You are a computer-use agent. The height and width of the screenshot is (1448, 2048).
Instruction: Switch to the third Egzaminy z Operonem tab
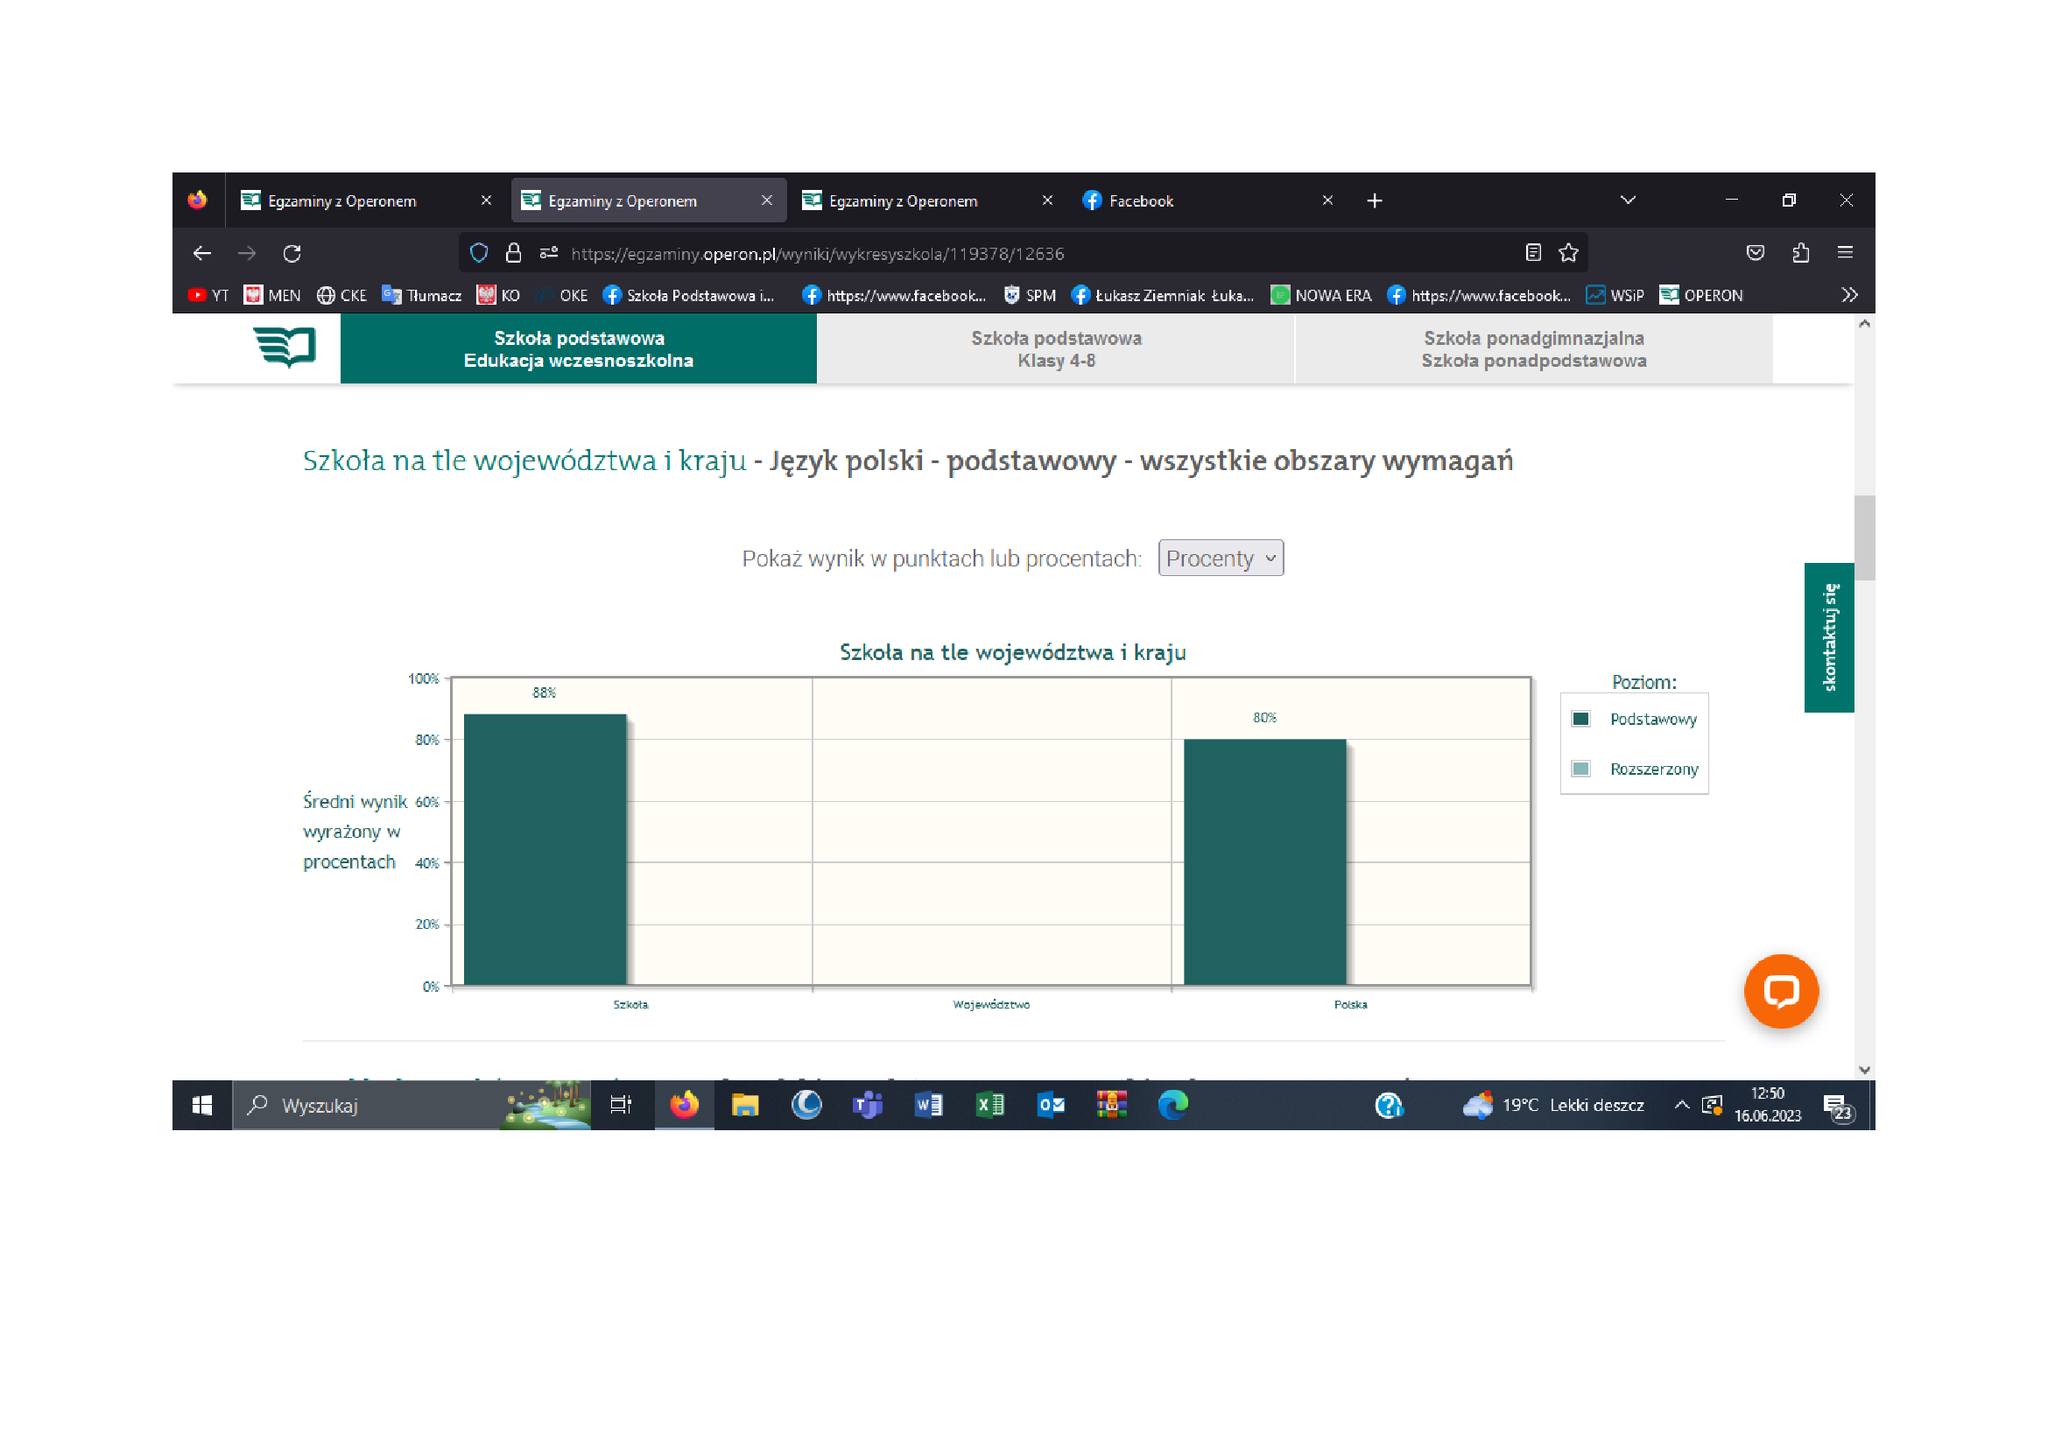tap(928, 201)
